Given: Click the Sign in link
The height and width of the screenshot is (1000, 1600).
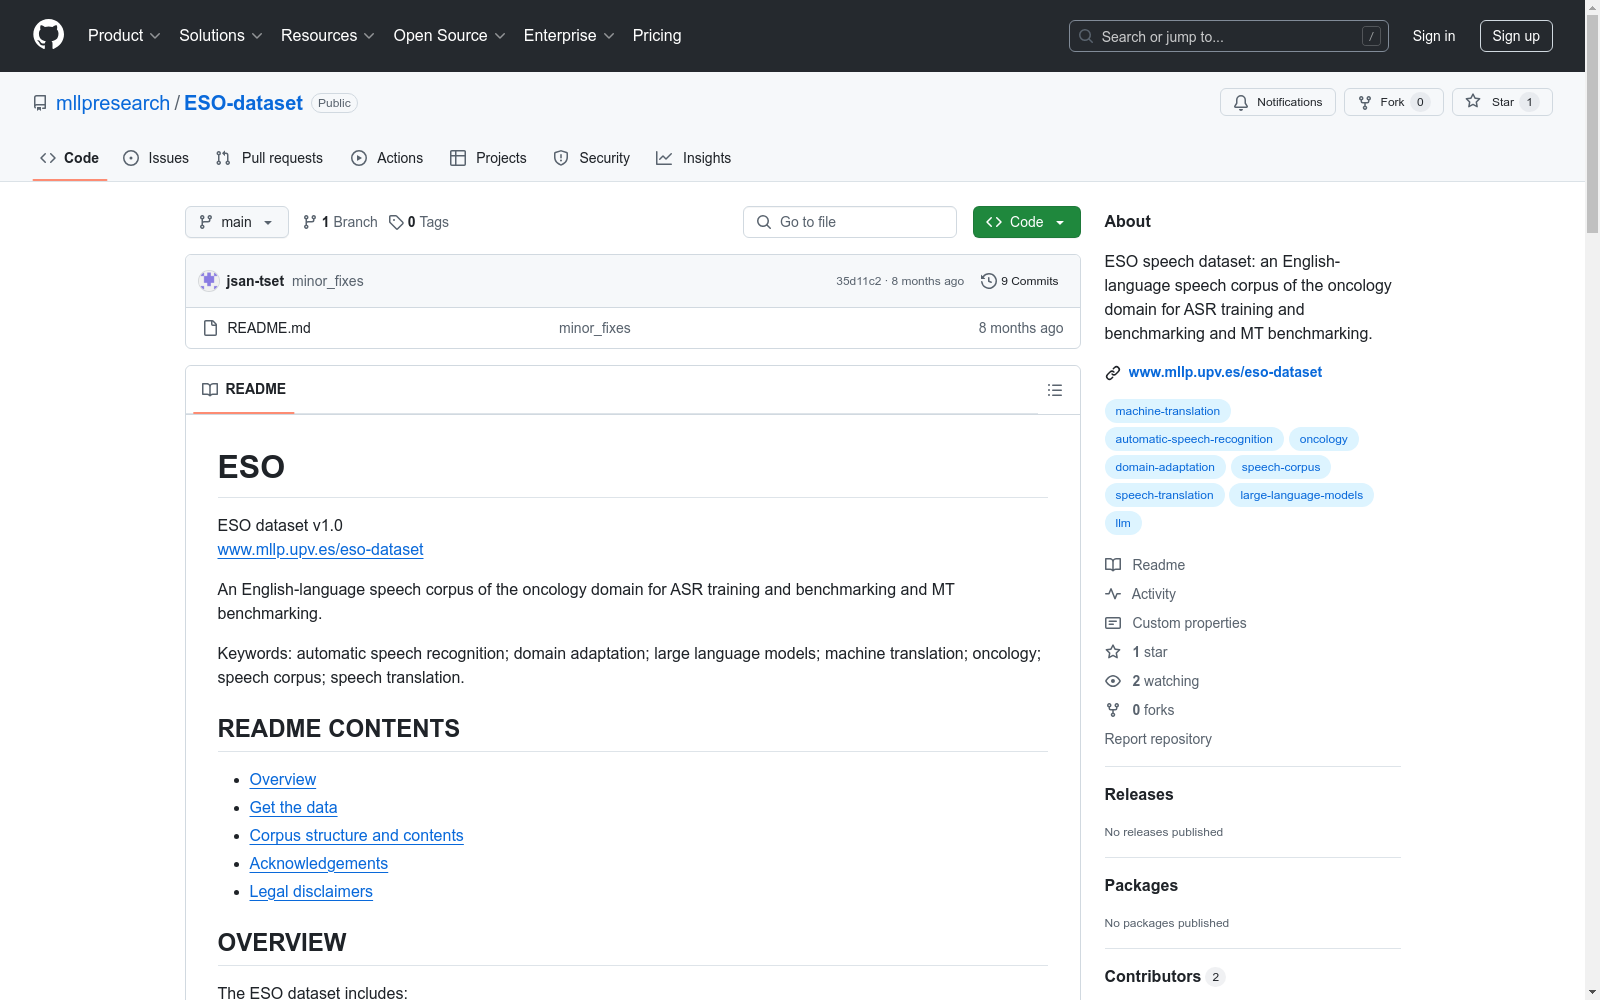Looking at the screenshot, I should (1434, 36).
